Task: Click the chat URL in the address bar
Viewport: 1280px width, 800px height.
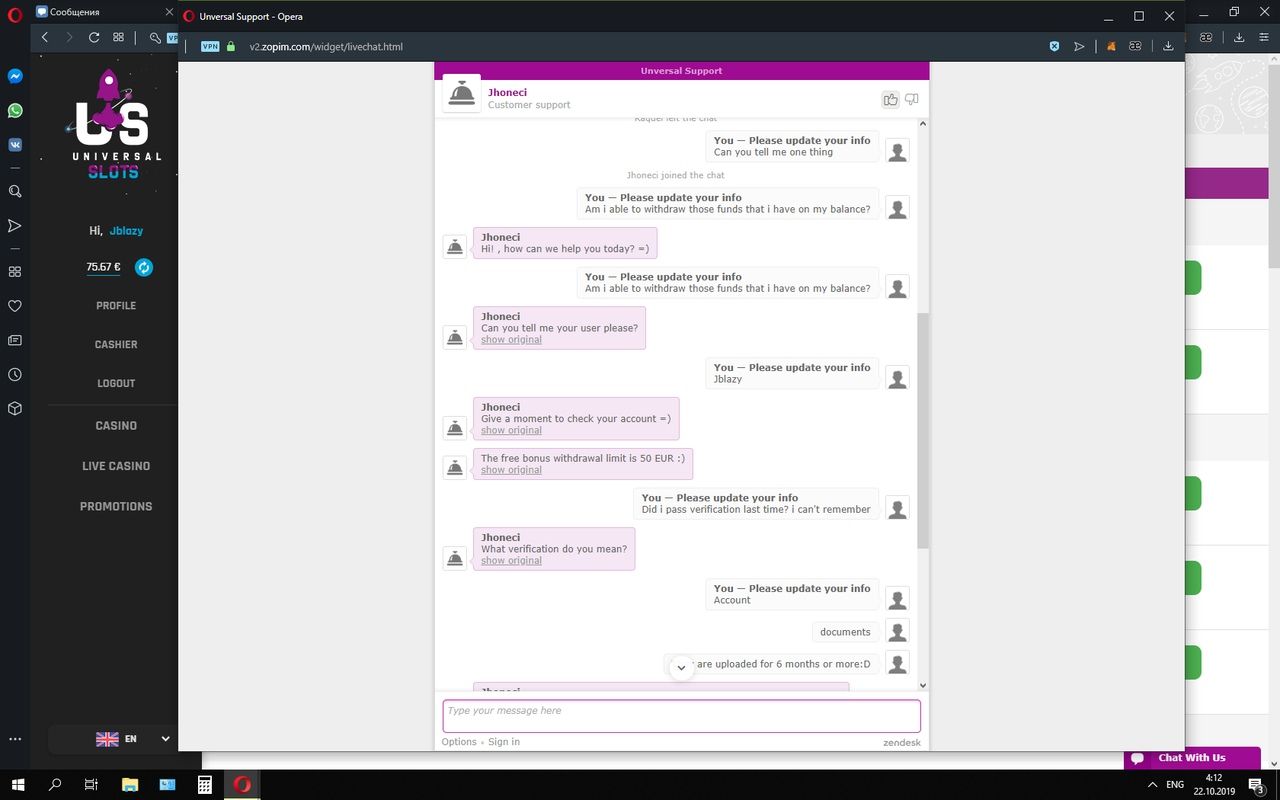Action: pos(326,47)
